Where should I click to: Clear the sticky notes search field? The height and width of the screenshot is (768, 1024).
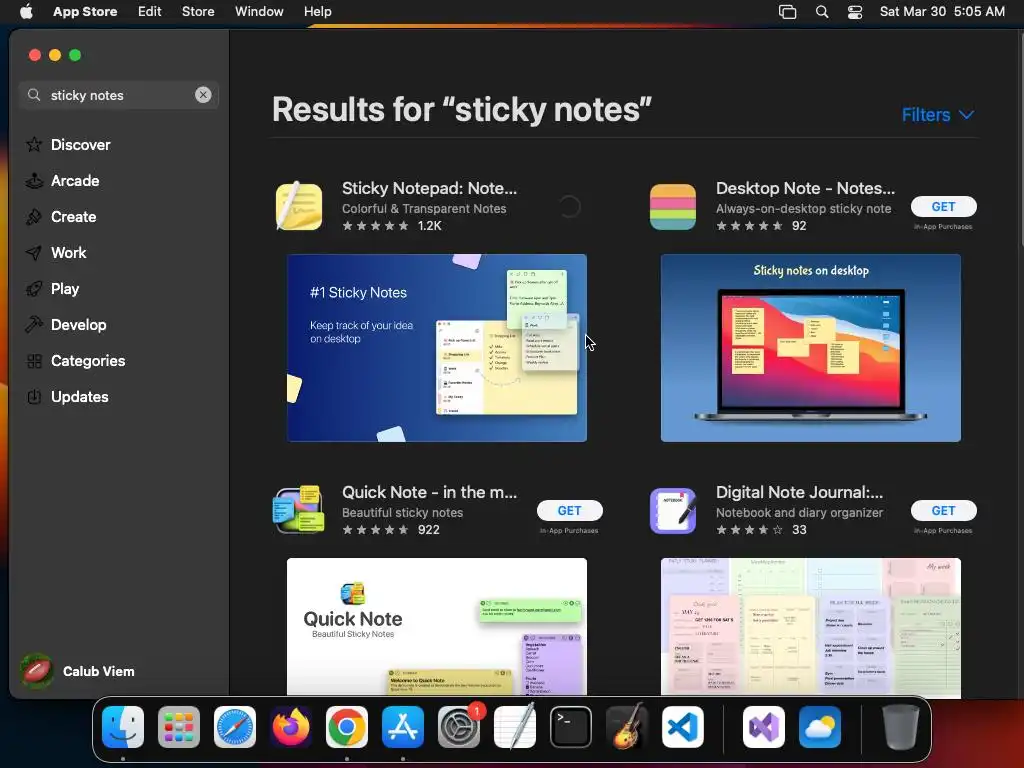[203, 95]
